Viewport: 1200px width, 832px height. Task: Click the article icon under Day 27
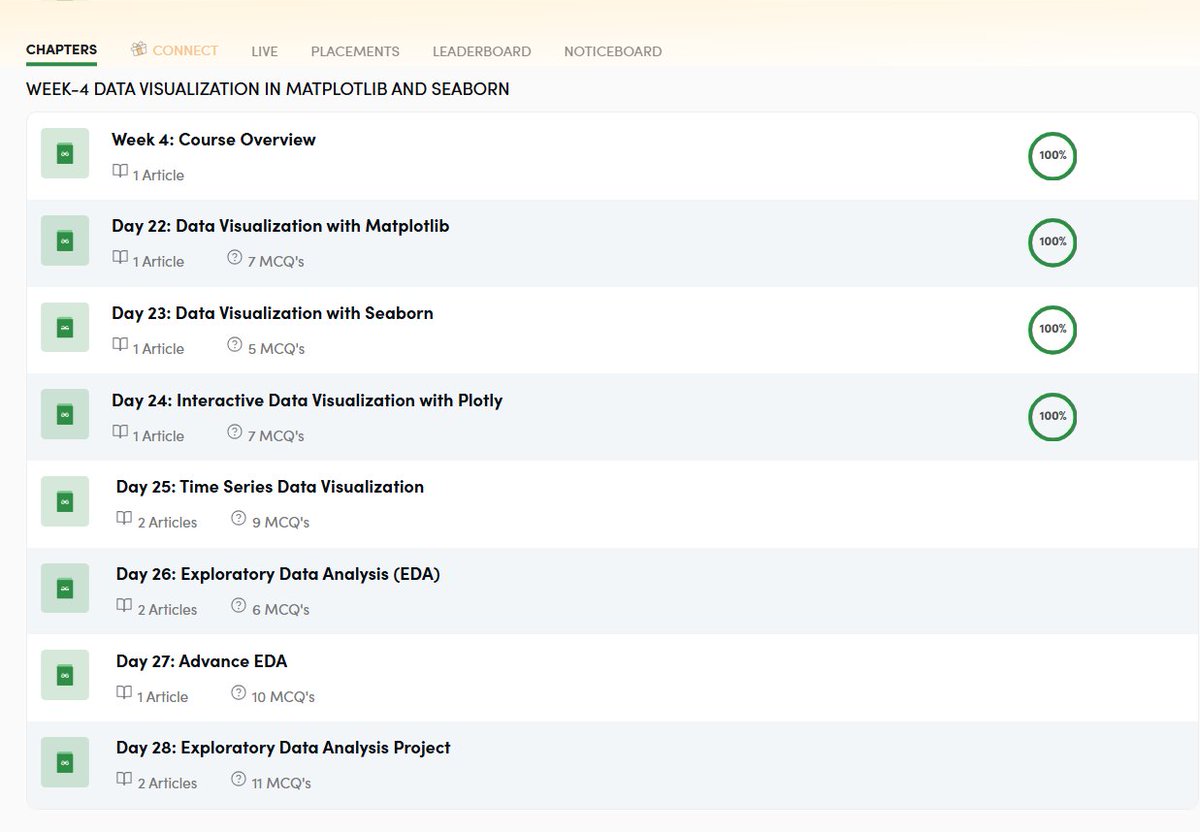124,694
